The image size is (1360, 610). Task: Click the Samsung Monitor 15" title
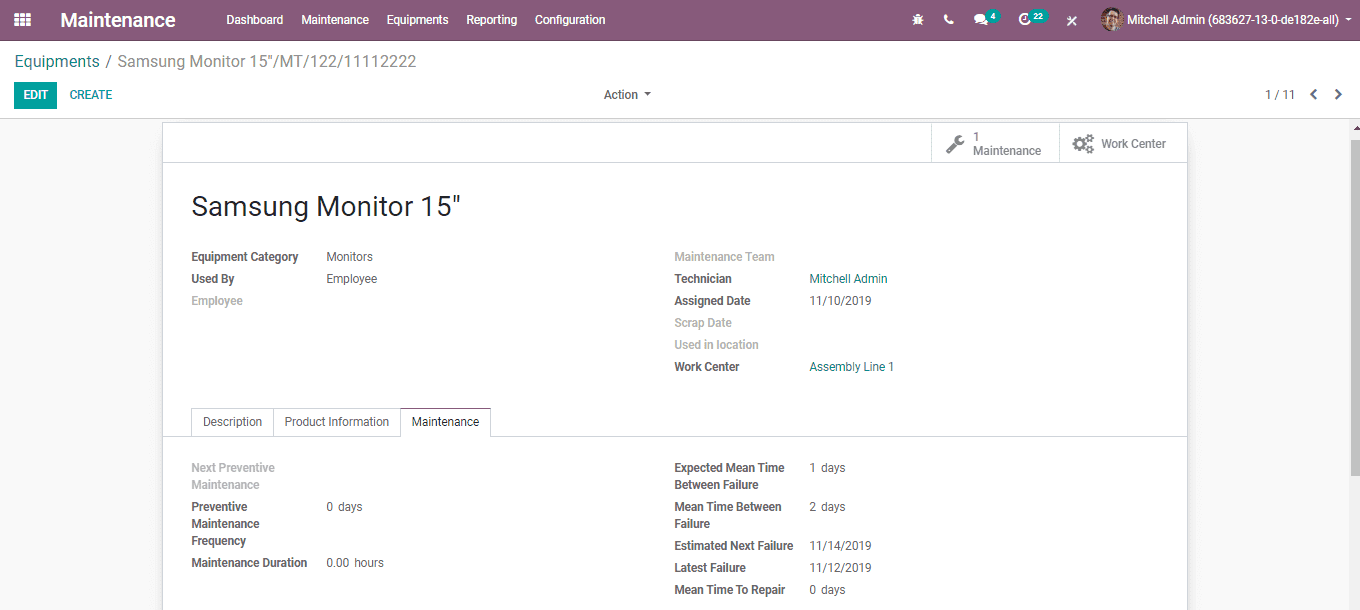click(326, 206)
